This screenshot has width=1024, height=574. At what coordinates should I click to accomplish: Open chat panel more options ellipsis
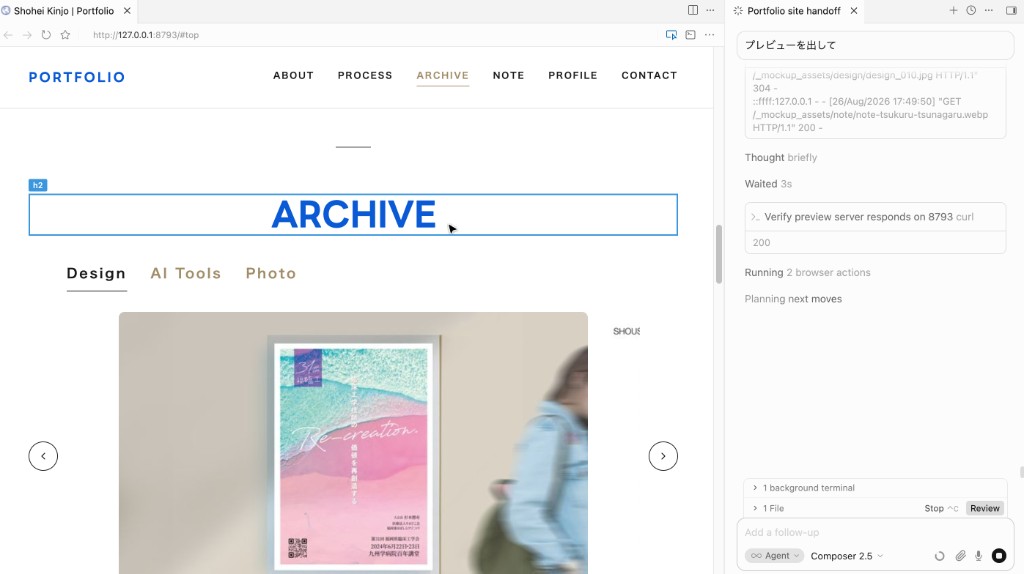(989, 10)
